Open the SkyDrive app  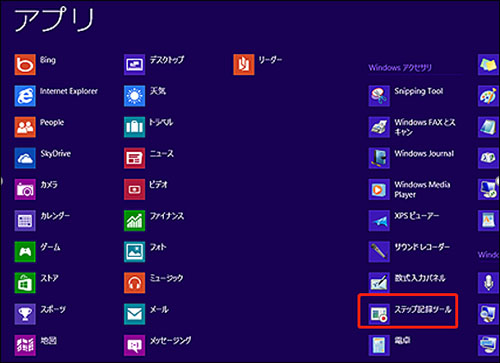[x=25, y=158]
